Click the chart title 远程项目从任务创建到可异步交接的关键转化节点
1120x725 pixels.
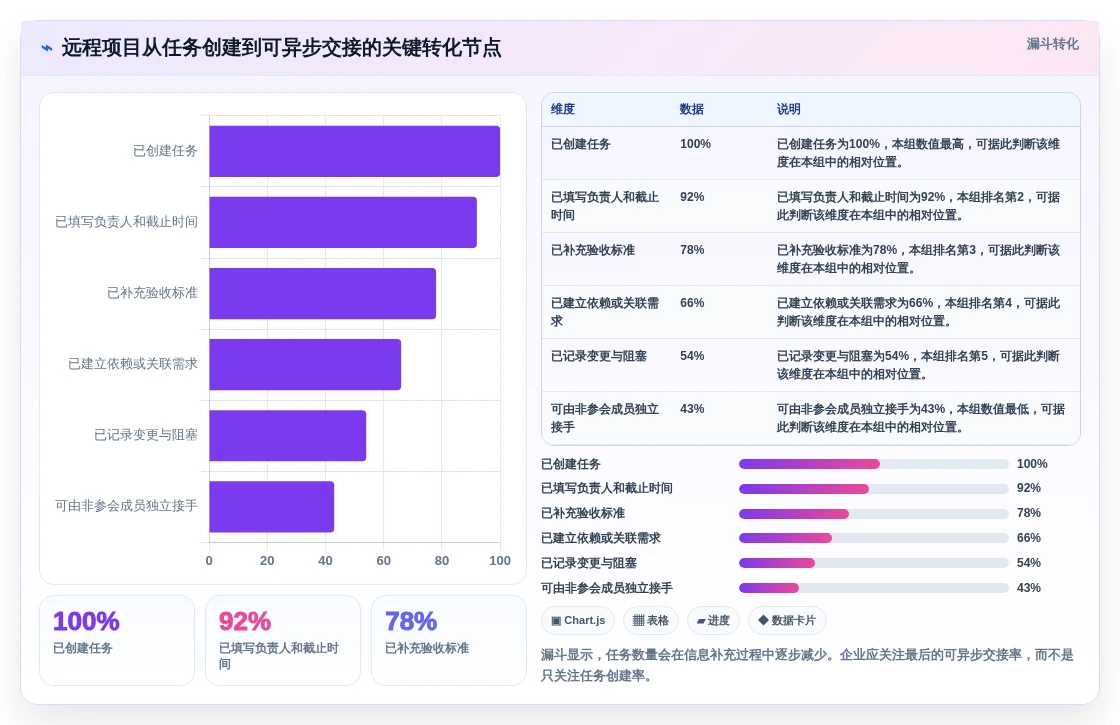click(281, 48)
